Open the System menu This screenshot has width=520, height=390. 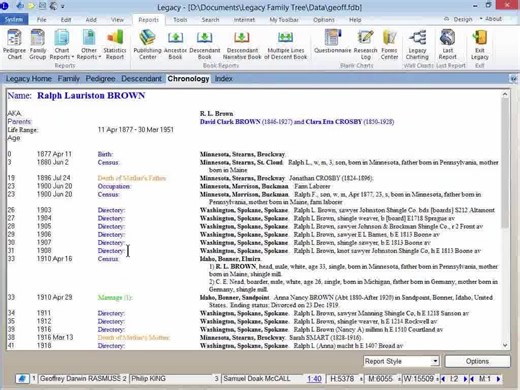14,20
